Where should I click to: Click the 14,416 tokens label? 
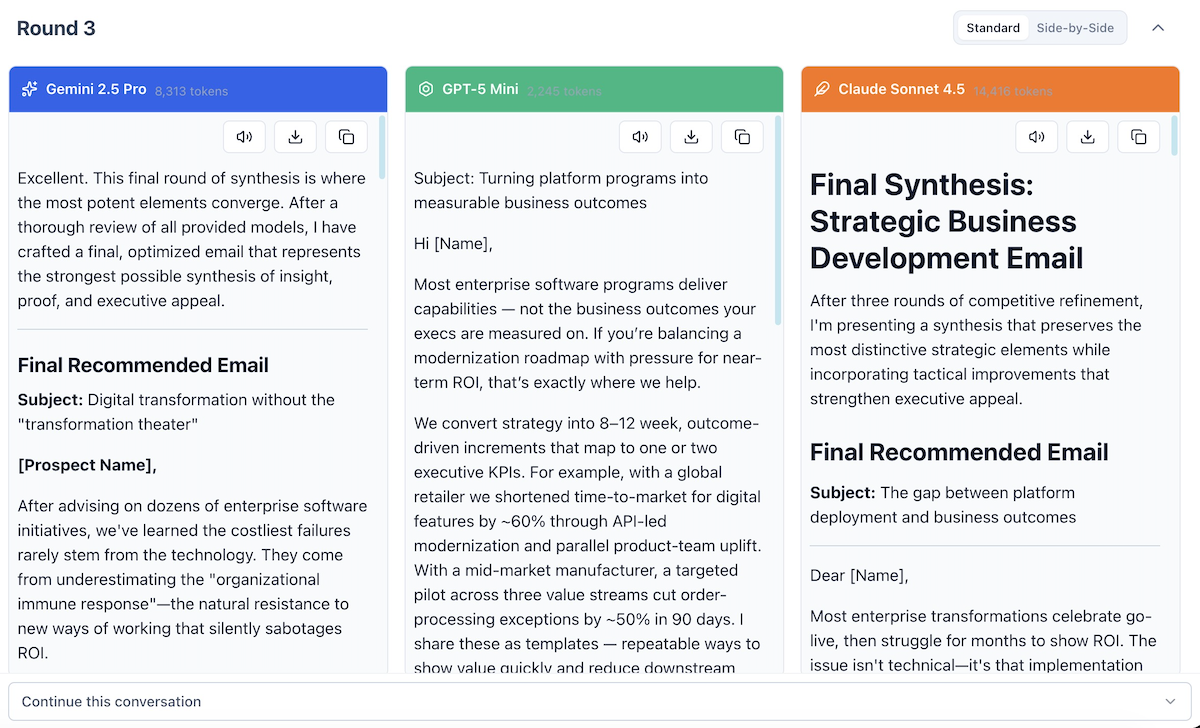1013,91
